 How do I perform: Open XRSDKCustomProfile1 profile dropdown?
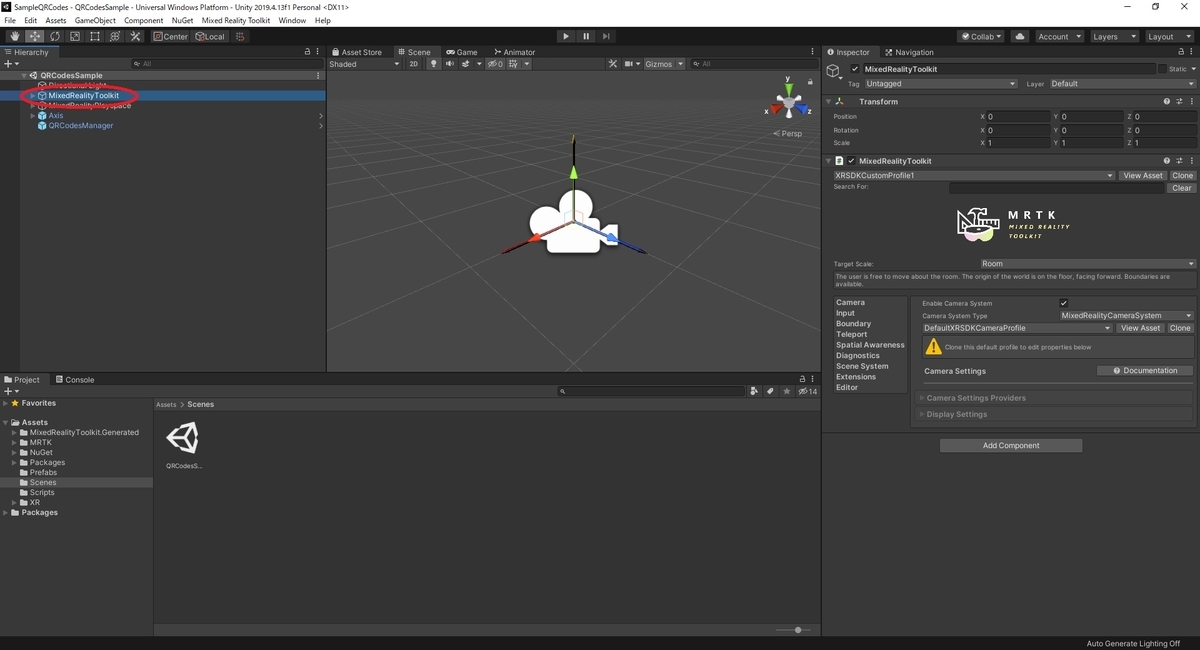coord(974,175)
